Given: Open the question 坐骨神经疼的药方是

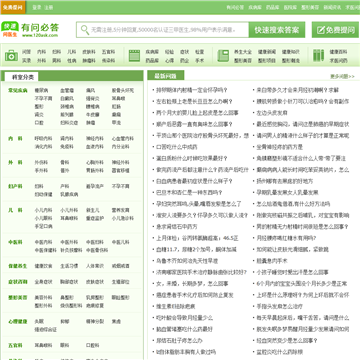Looking at the screenshot, I should pyautogui.click(x=279, y=147).
